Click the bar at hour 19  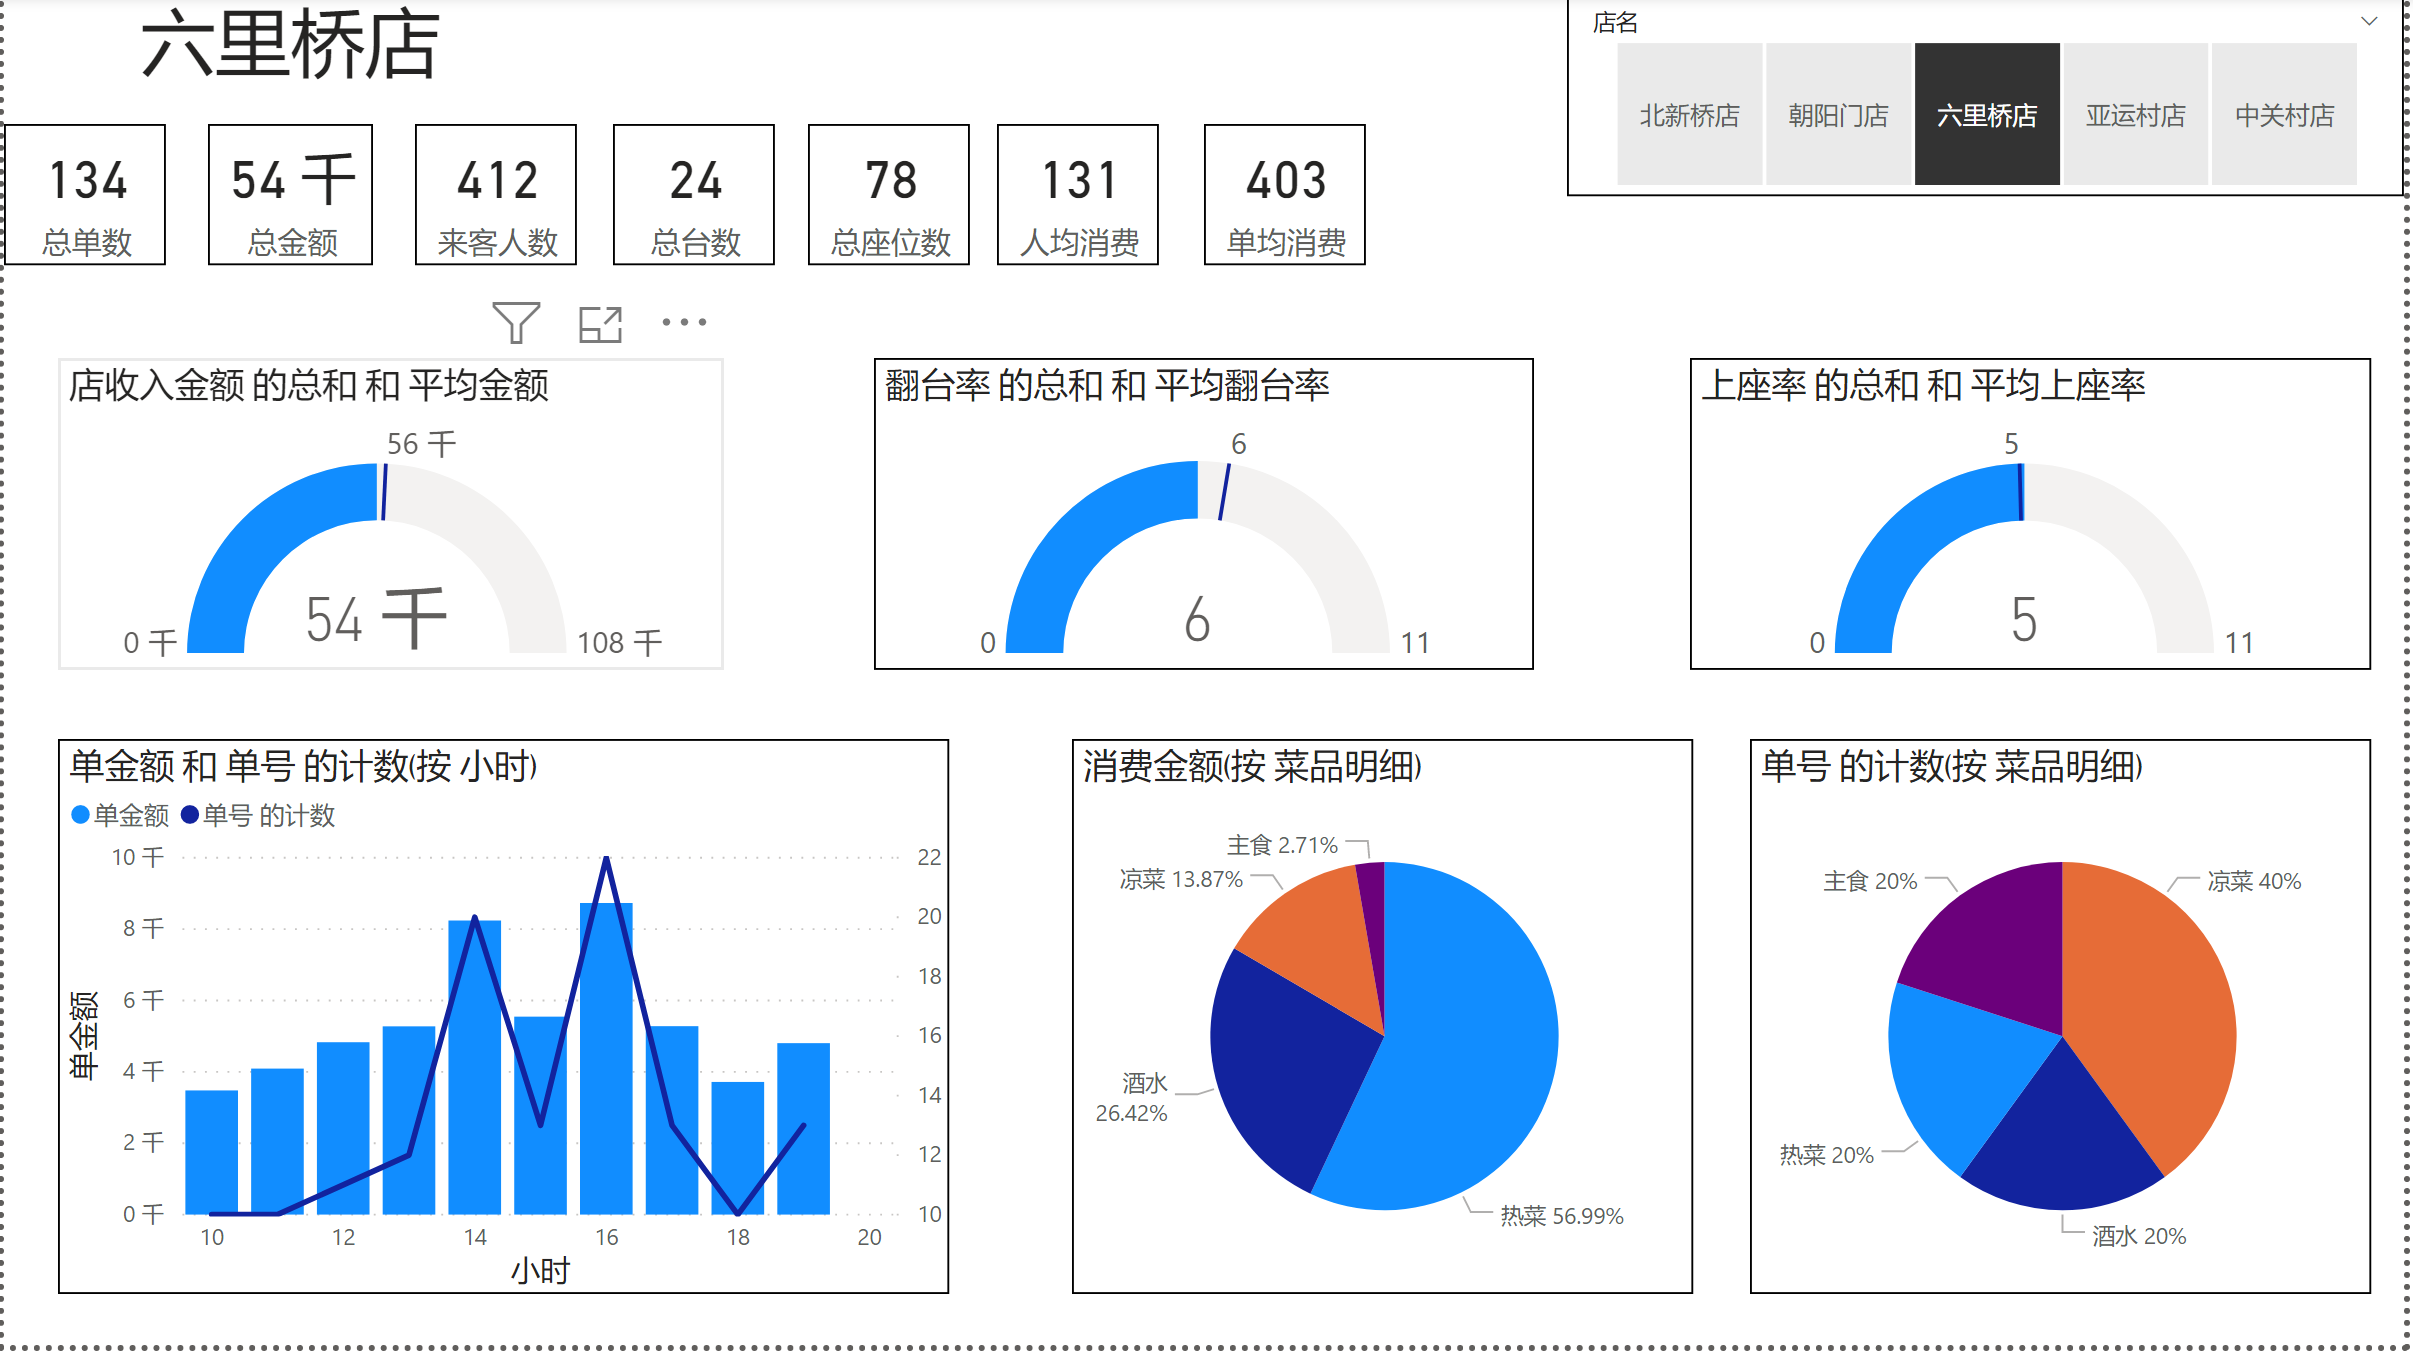tap(804, 1129)
